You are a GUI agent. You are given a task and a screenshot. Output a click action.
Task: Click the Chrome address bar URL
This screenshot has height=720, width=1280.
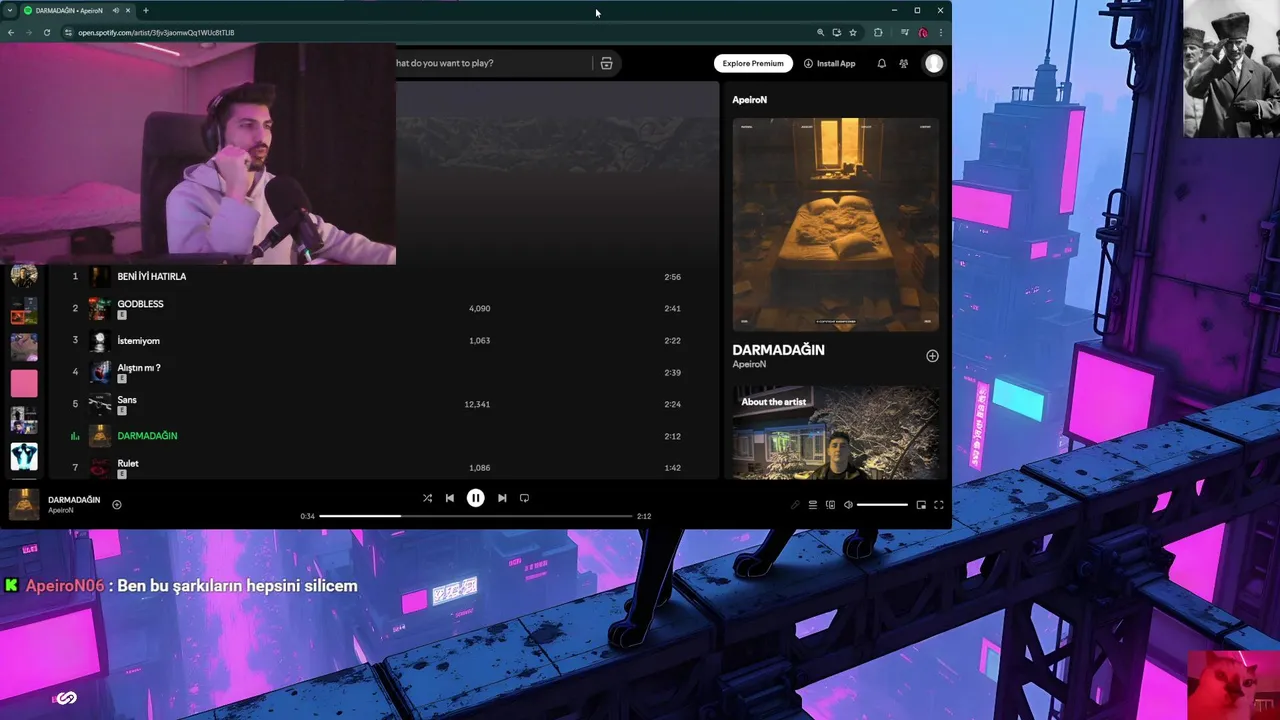pos(156,33)
